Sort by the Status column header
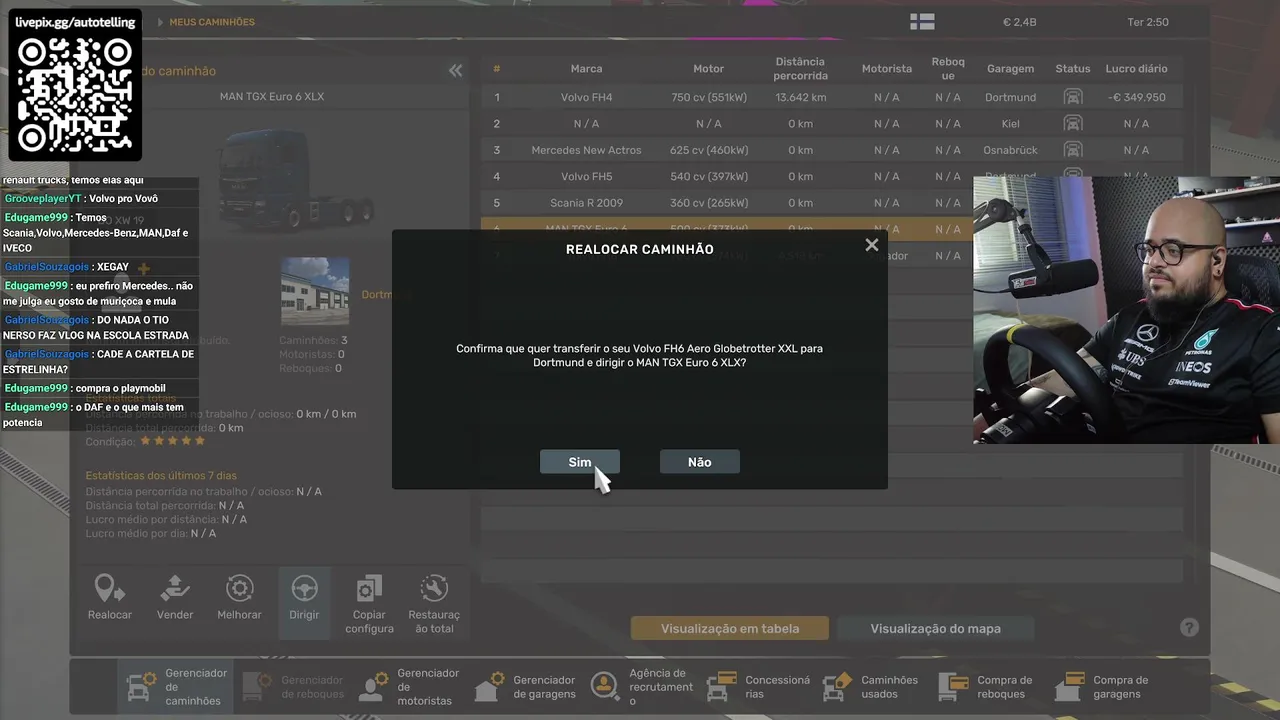Screen dimensions: 1280x720 tap(1073, 69)
